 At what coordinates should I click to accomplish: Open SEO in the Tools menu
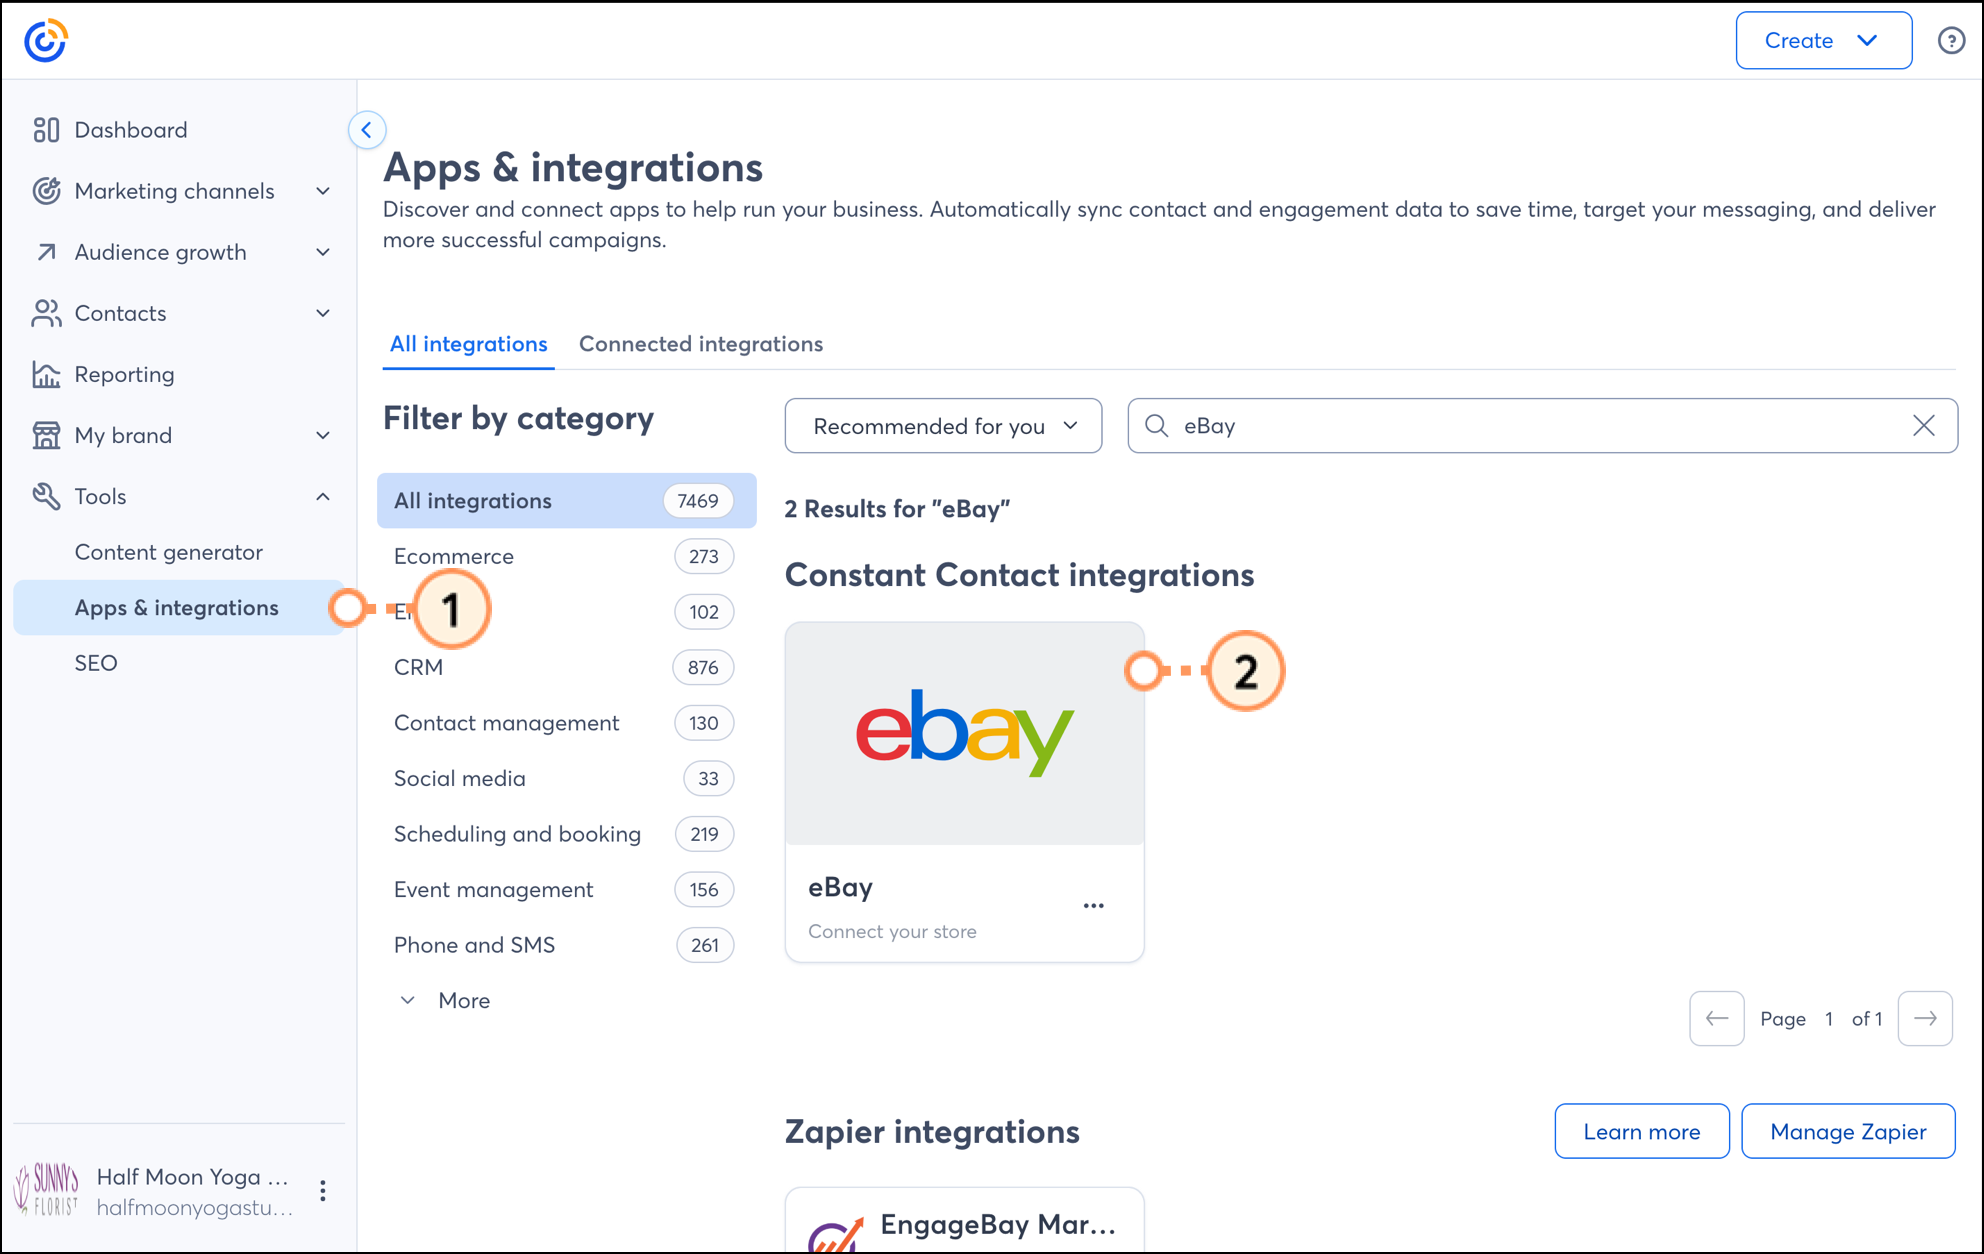tap(96, 663)
